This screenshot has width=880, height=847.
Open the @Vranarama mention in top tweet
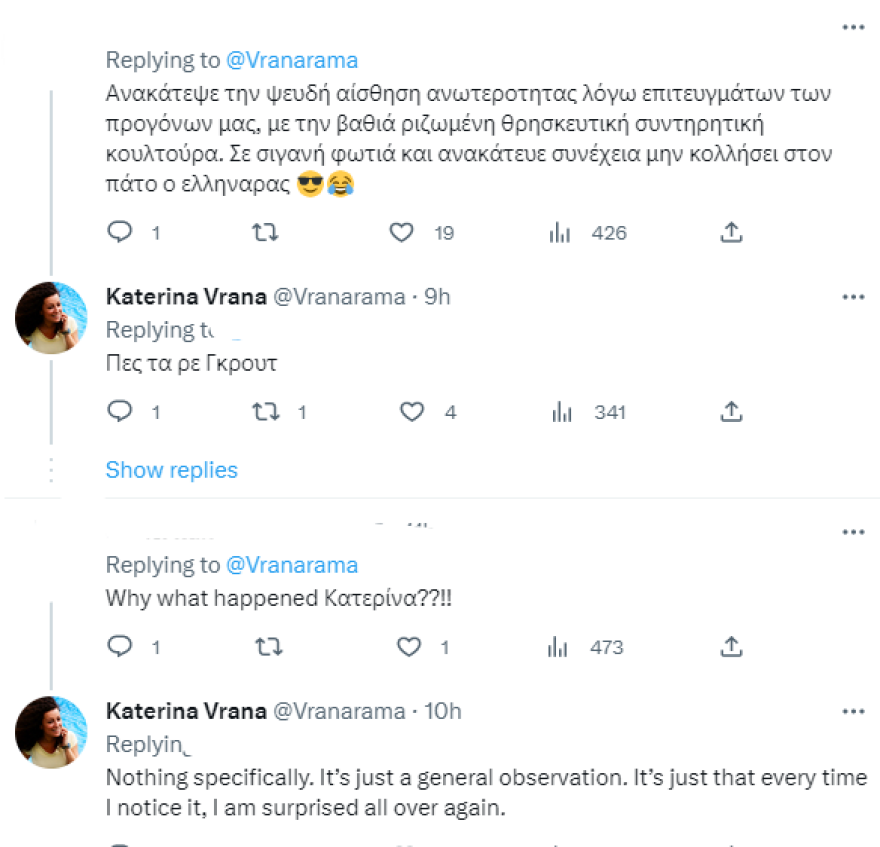pyautogui.click(x=292, y=60)
